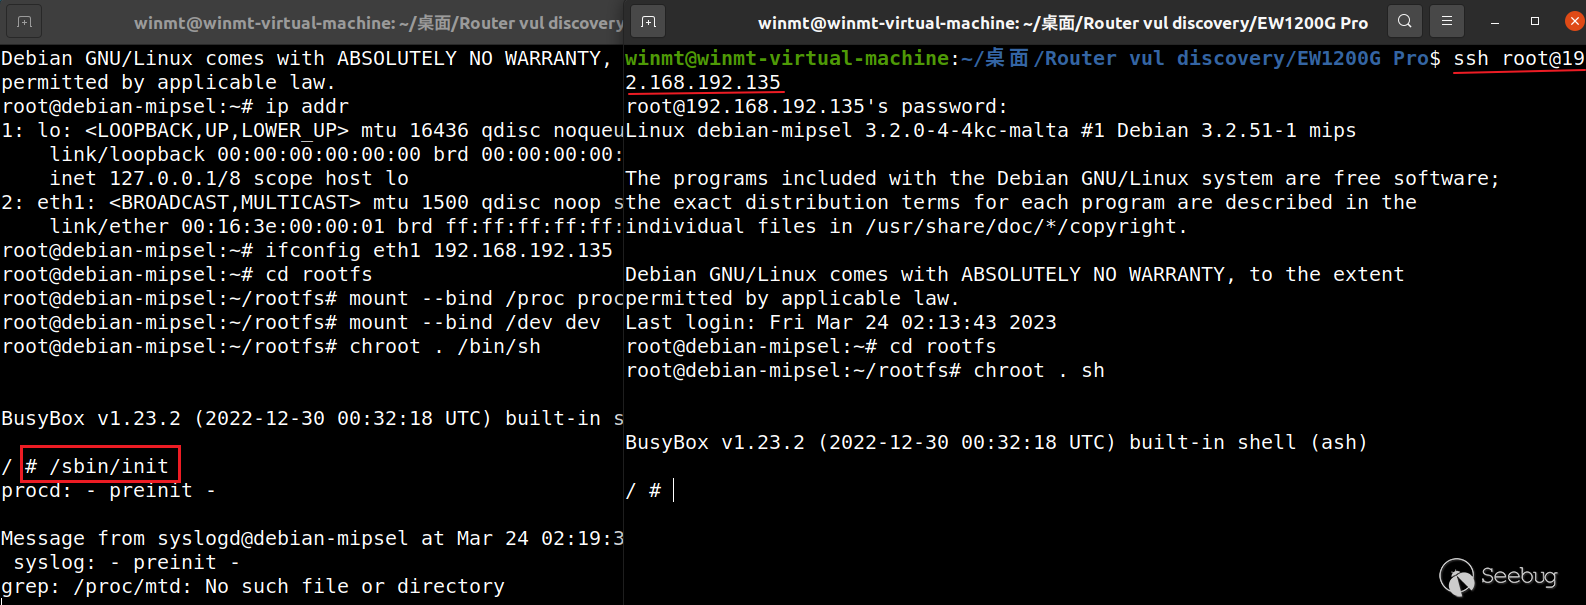Click the underlined ssh root@ command text

click(1518, 59)
